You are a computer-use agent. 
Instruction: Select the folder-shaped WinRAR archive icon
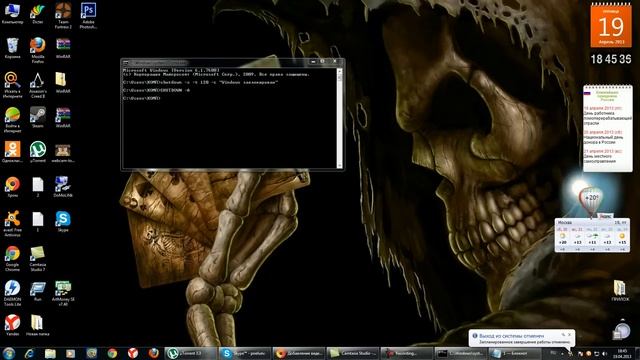[63, 82]
